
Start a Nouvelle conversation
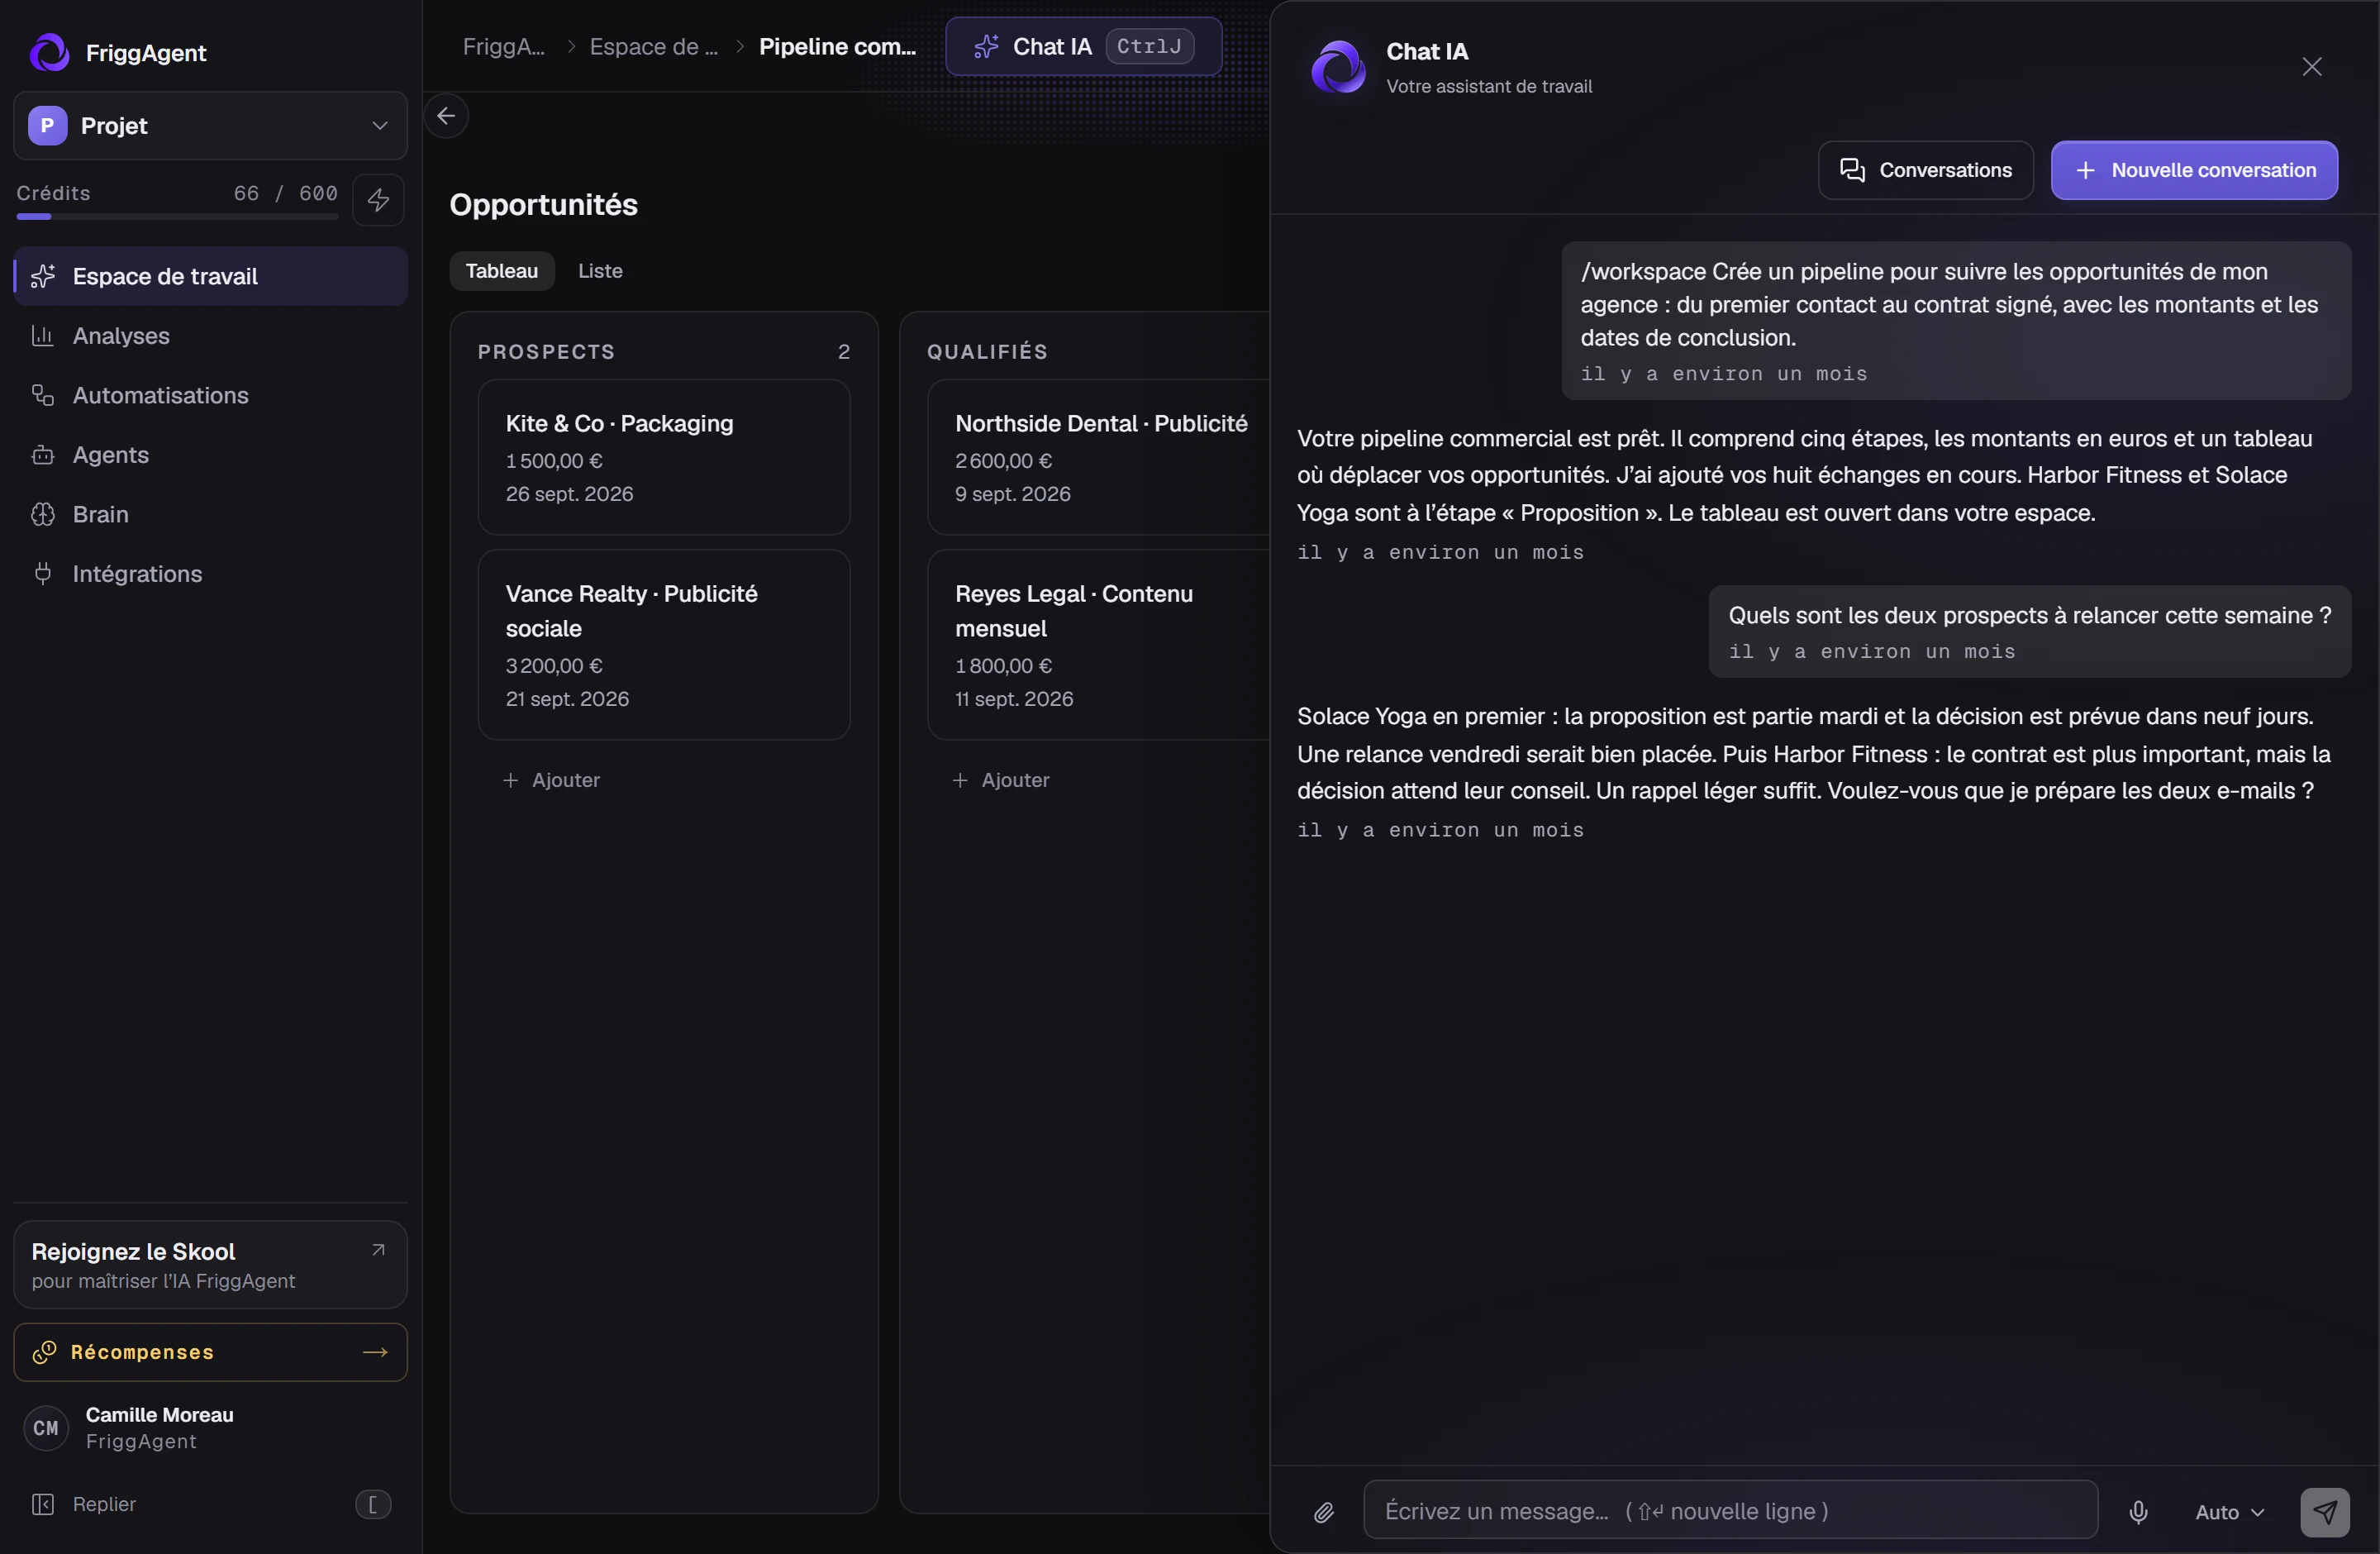coord(2194,170)
